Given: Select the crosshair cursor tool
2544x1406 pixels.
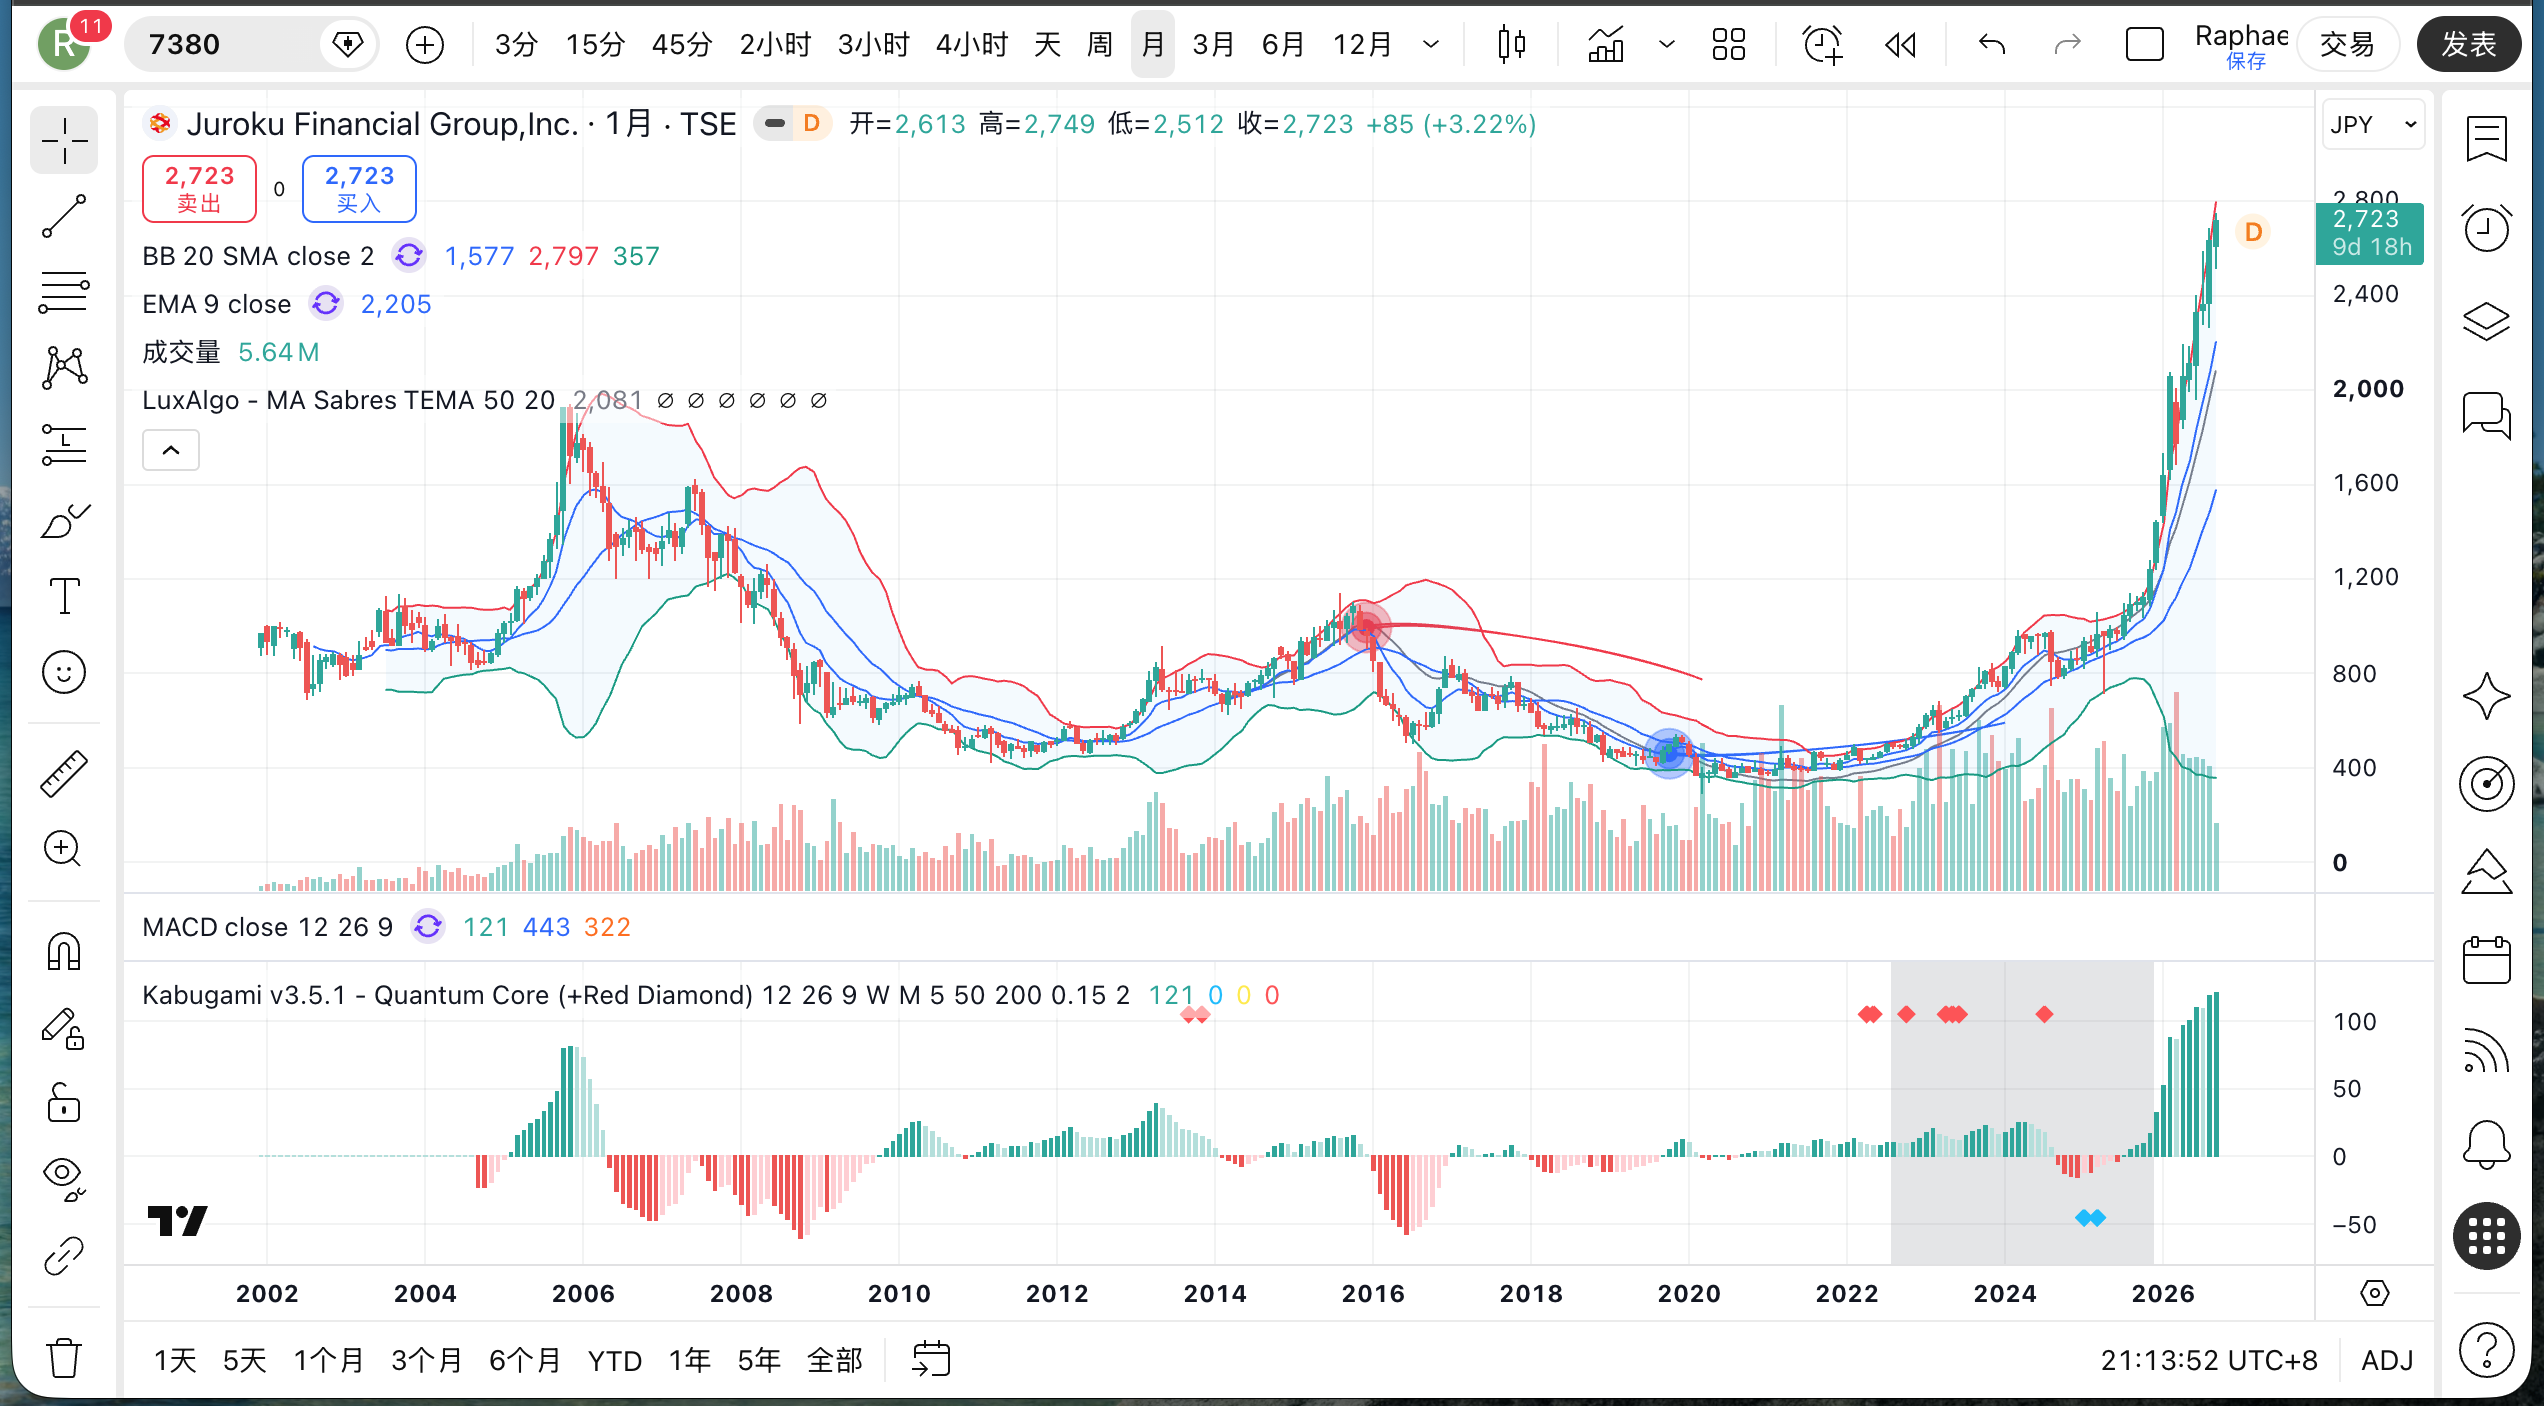Looking at the screenshot, I should click(x=64, y=140).
